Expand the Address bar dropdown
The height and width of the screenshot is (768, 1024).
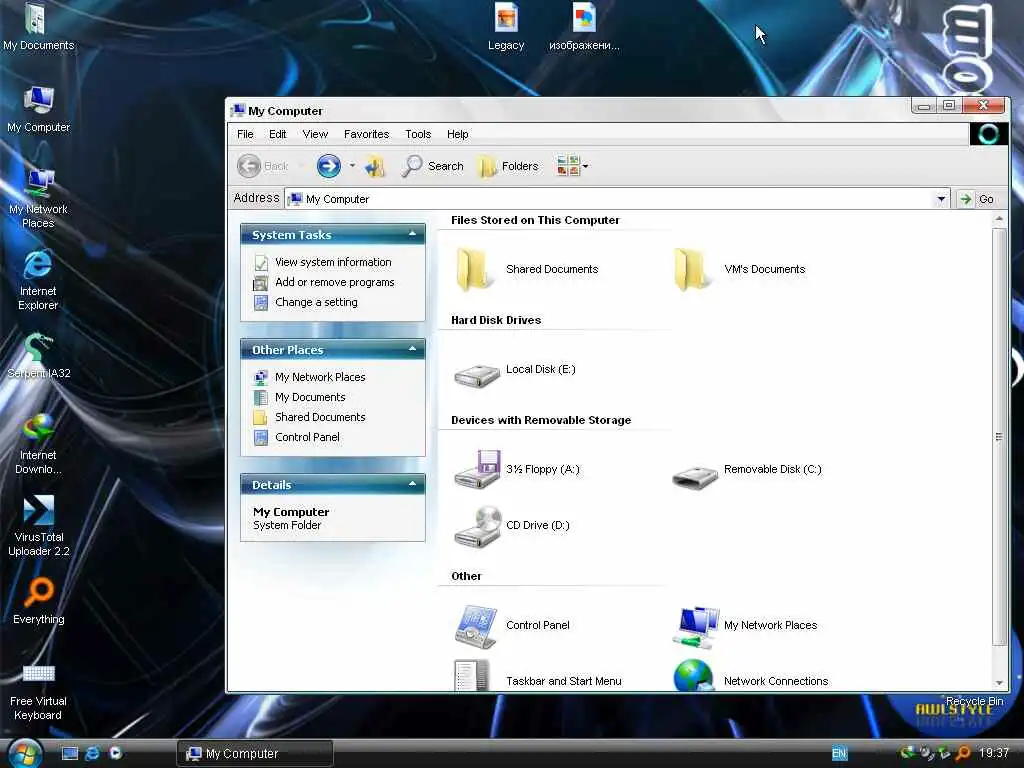941,199
